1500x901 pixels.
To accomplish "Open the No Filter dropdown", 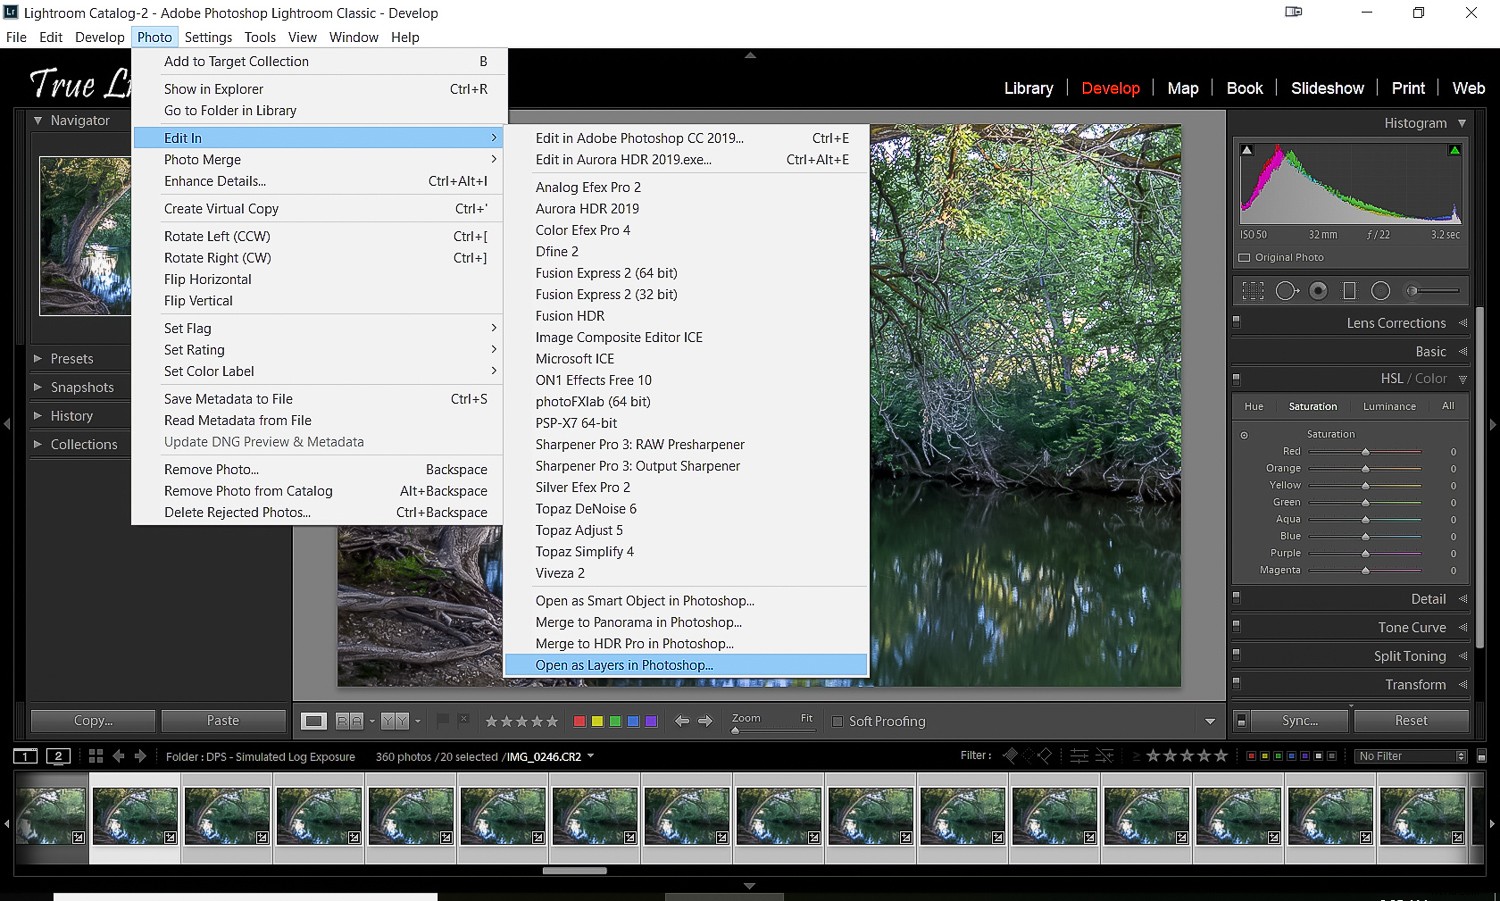I will [x=1410, y=756].
